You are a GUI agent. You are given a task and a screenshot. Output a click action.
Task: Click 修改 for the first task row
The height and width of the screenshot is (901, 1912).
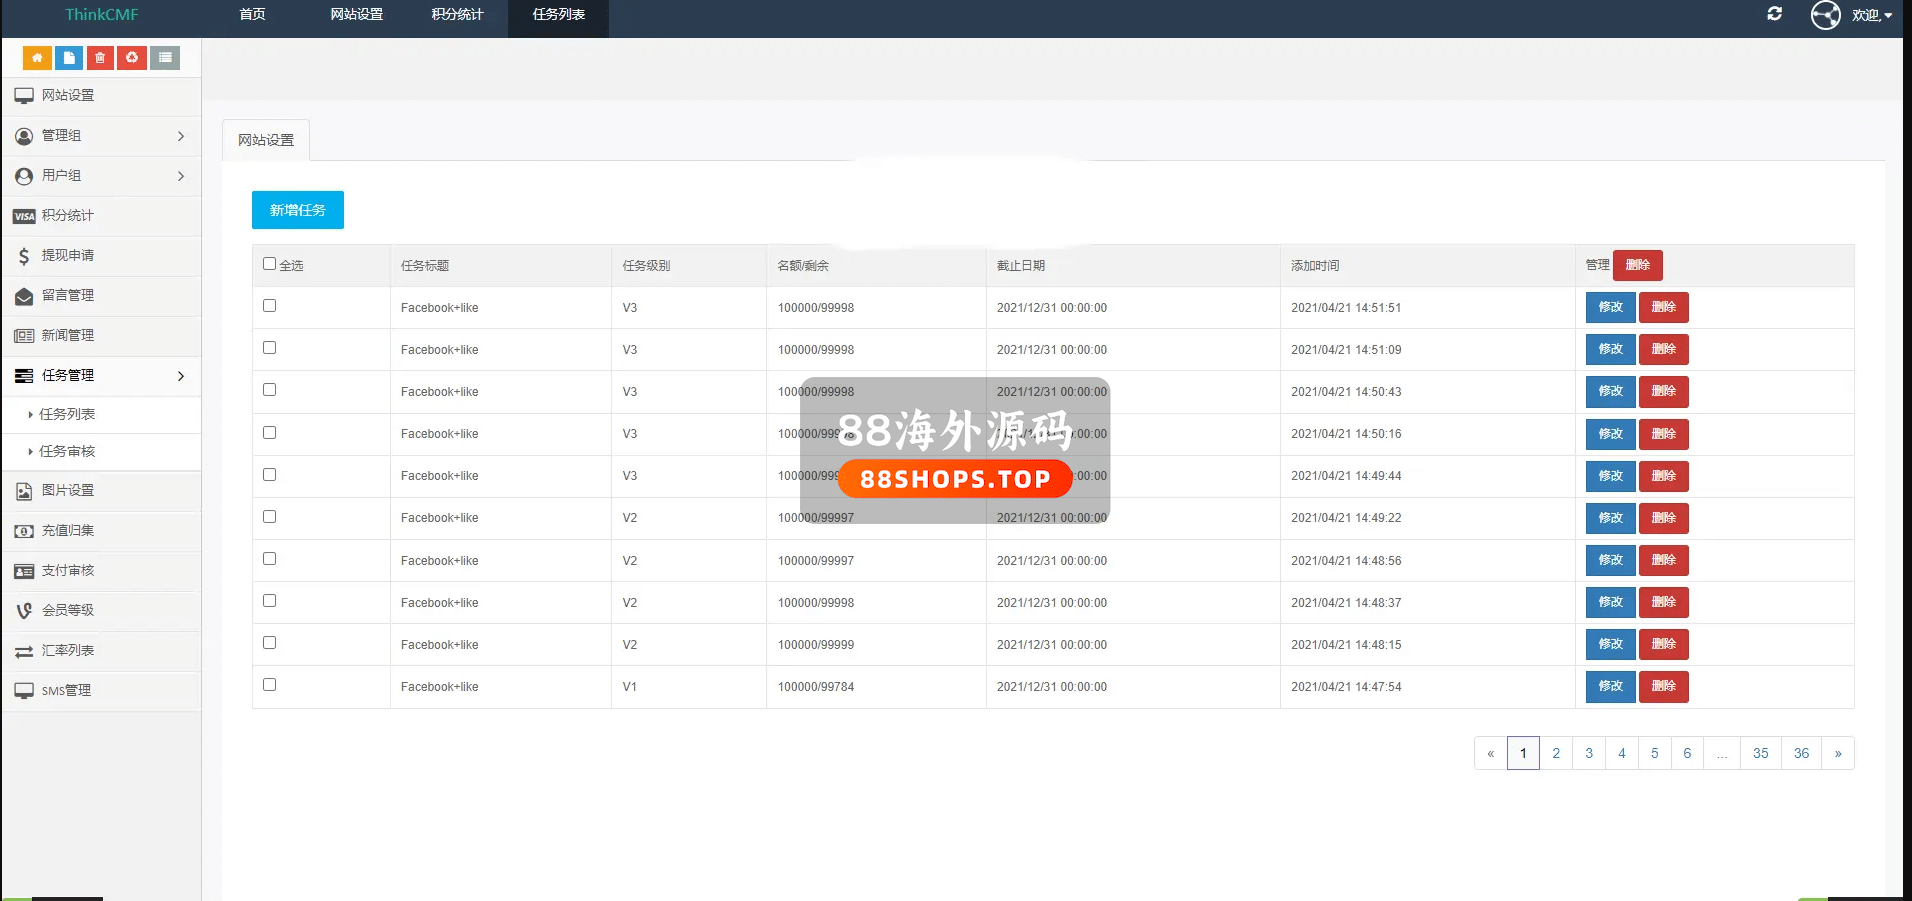coord(1610,307)
